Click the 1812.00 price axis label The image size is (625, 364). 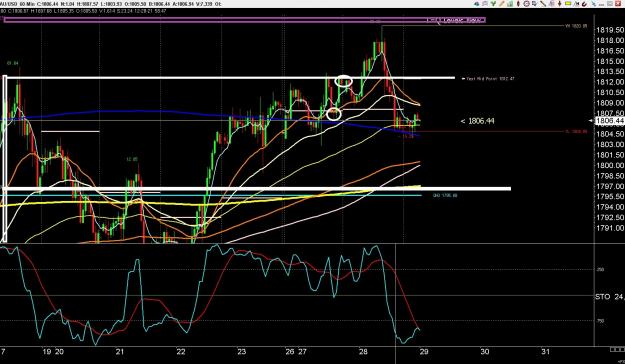pyautogui.click(x=609, y=82)
